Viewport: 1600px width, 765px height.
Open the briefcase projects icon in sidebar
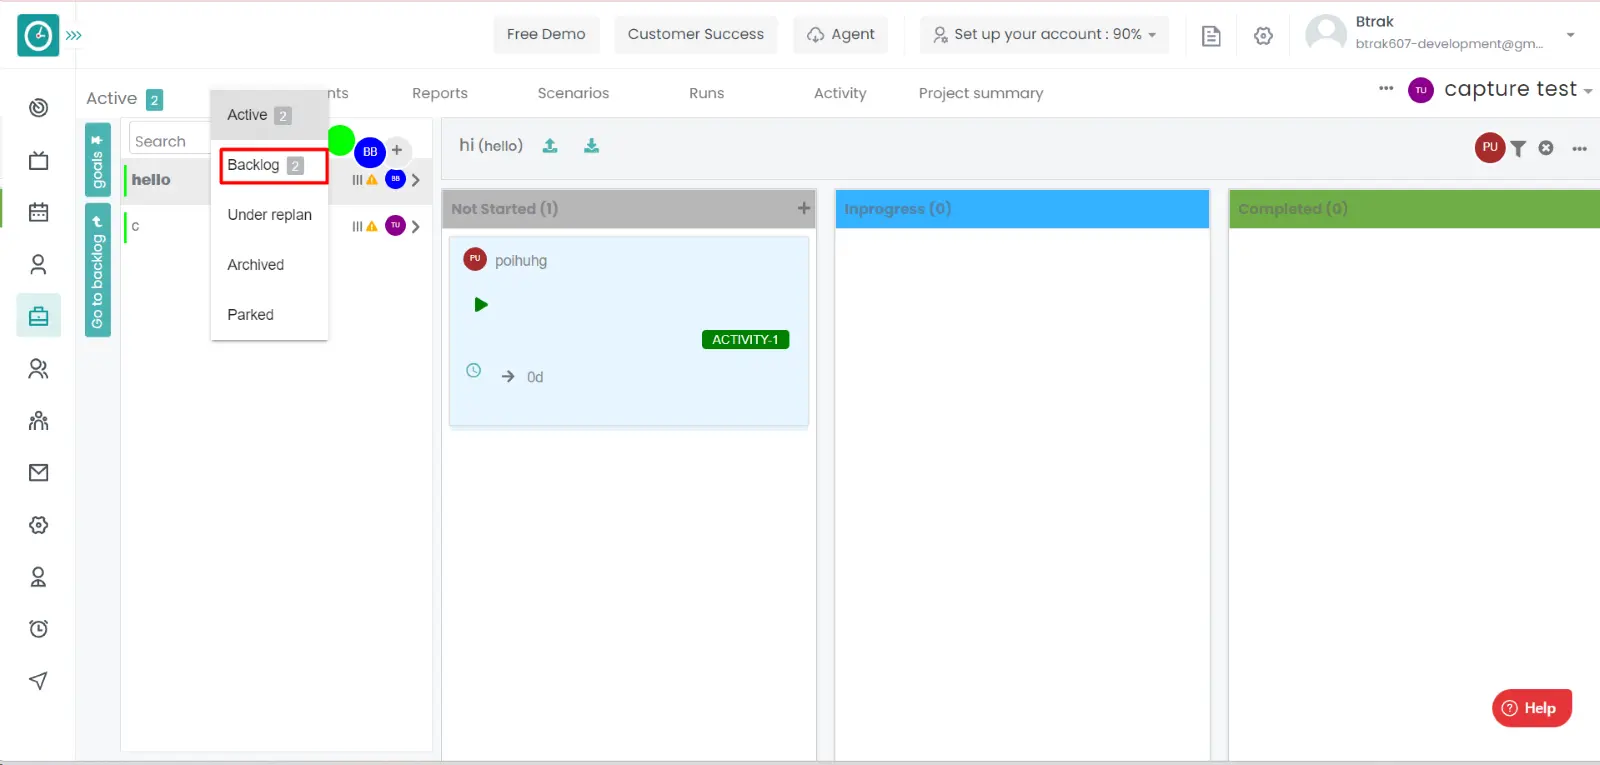click(39, 316)
